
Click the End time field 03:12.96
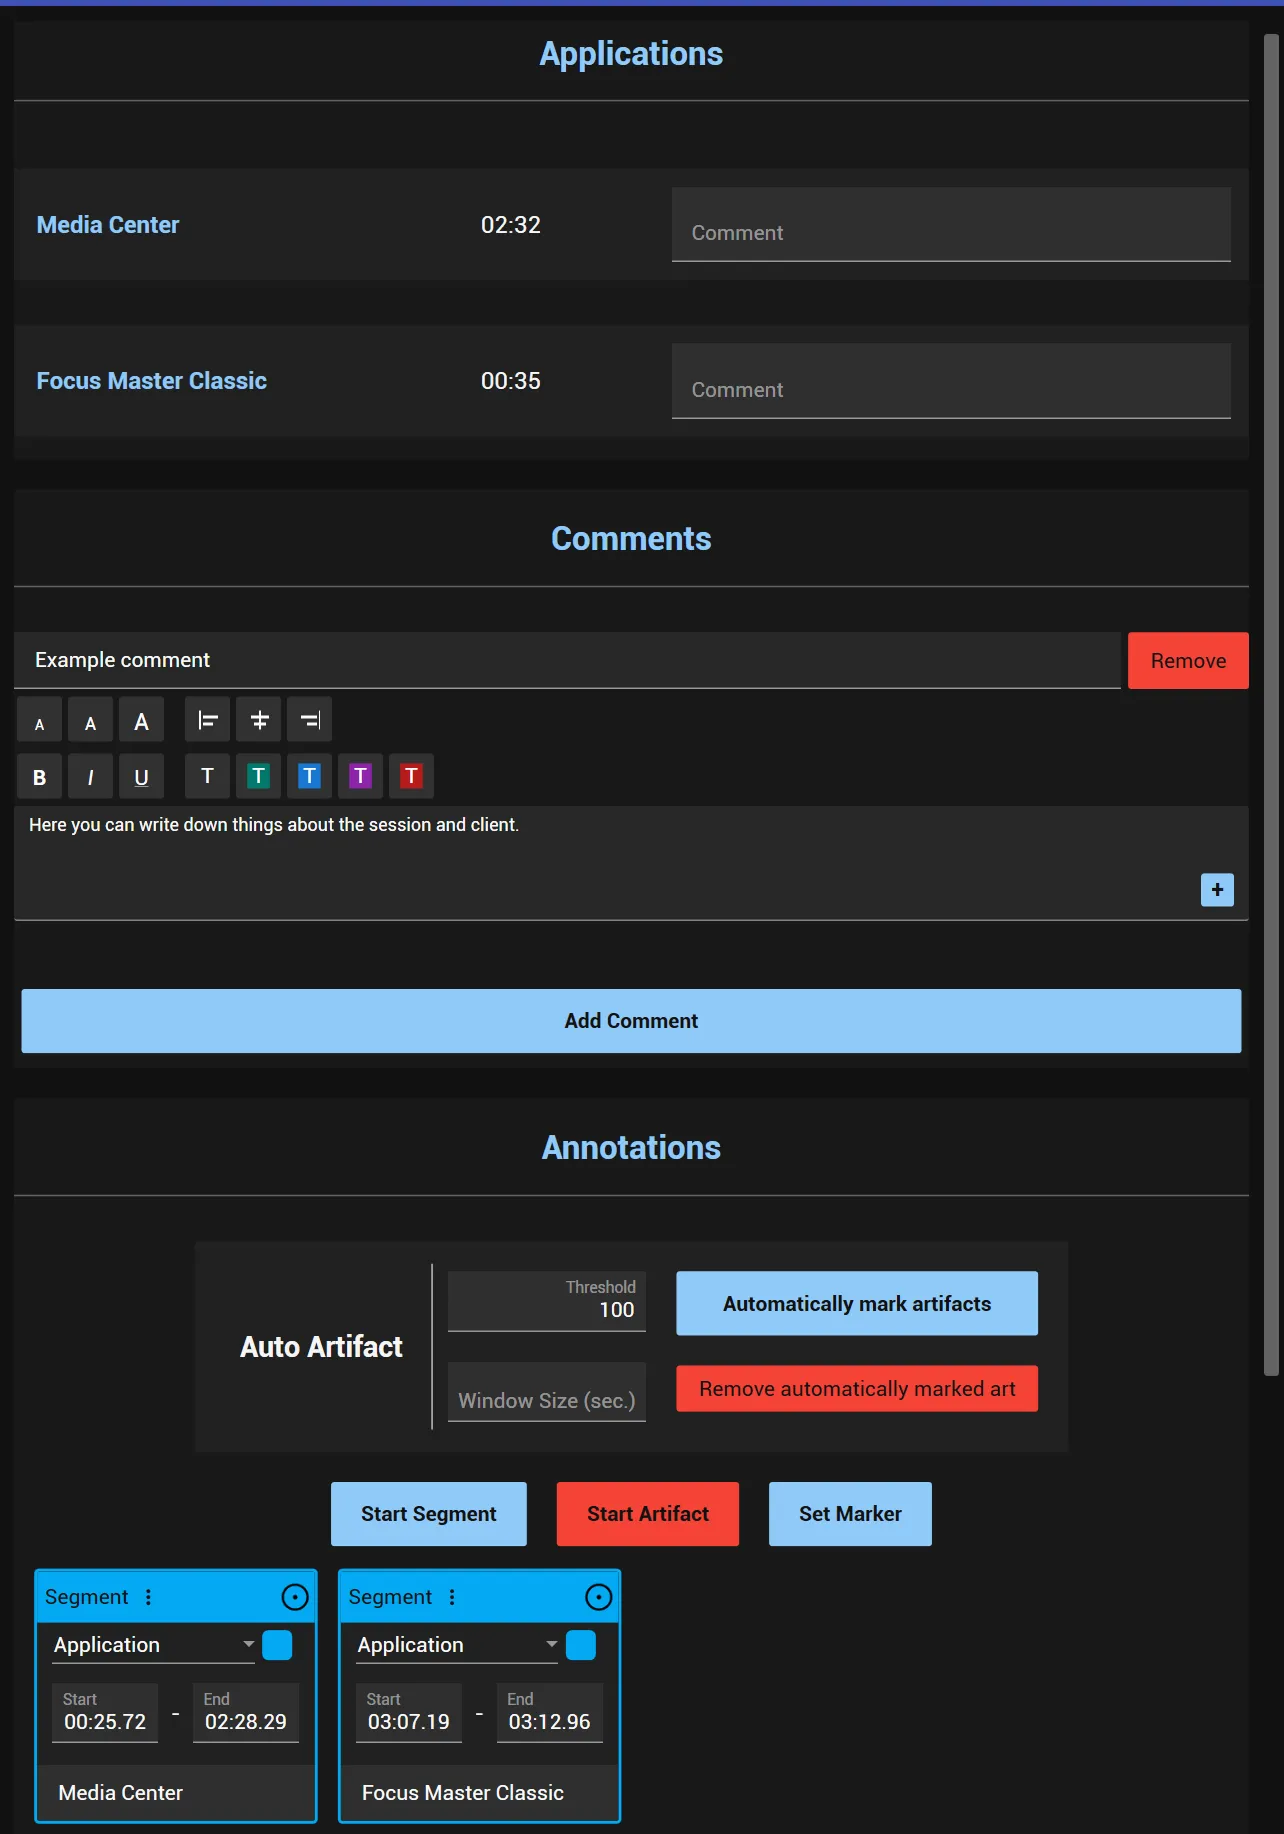tap(550, 1713)
